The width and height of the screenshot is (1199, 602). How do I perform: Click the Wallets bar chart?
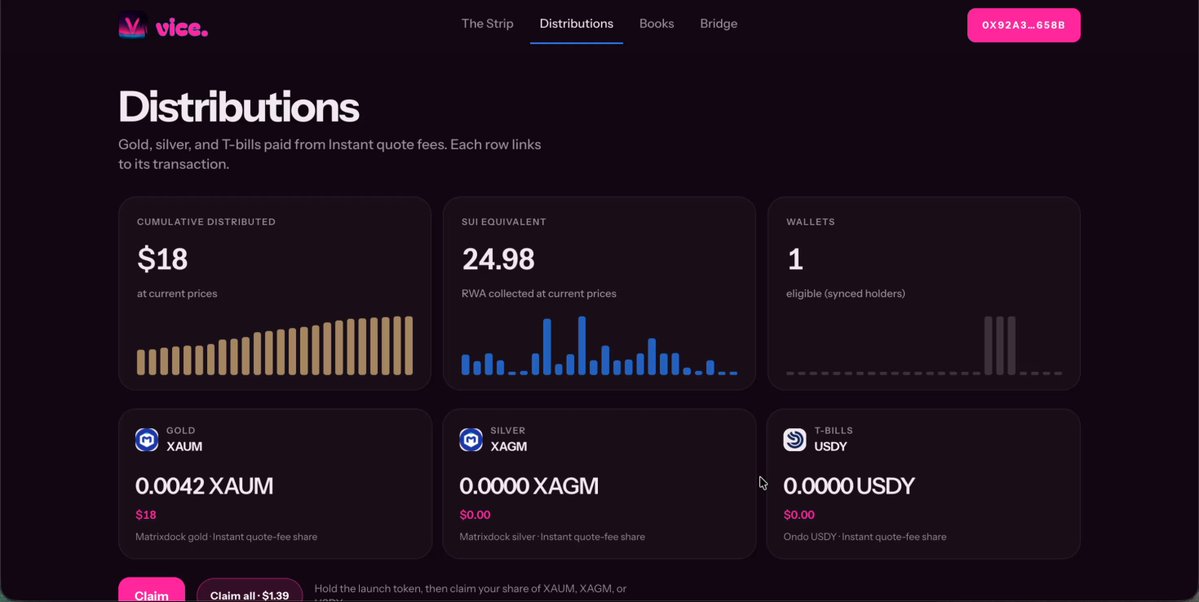click(924, 346)
